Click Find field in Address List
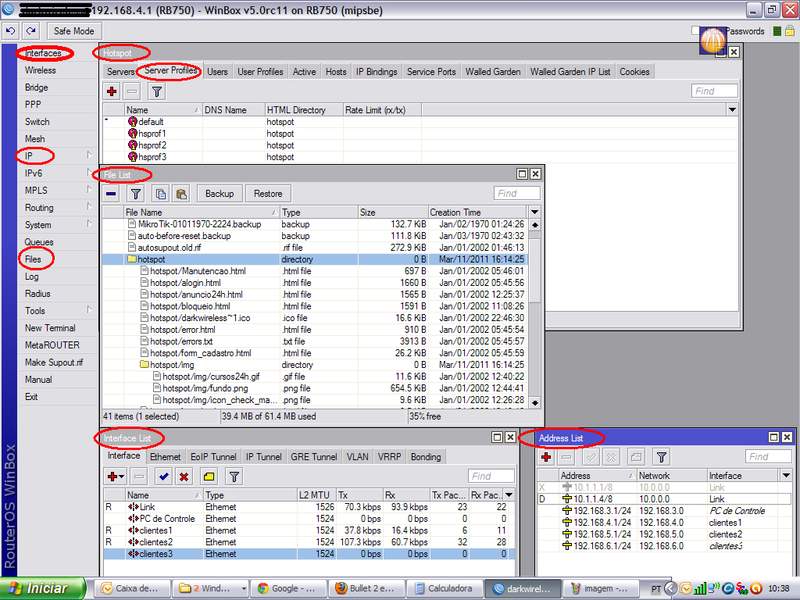 pos(768,457)
